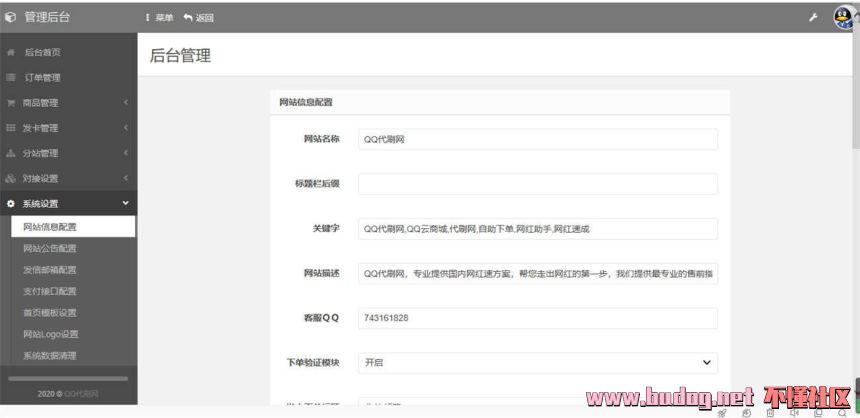The height and width of the screenshot is (418, 860).
Task: Focus the 网站描述 input field
Action: 538,274
